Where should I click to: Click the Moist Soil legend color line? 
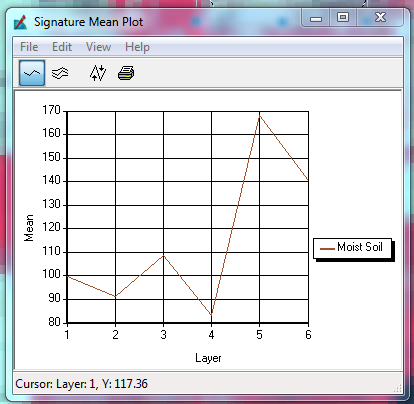(327, 248)
